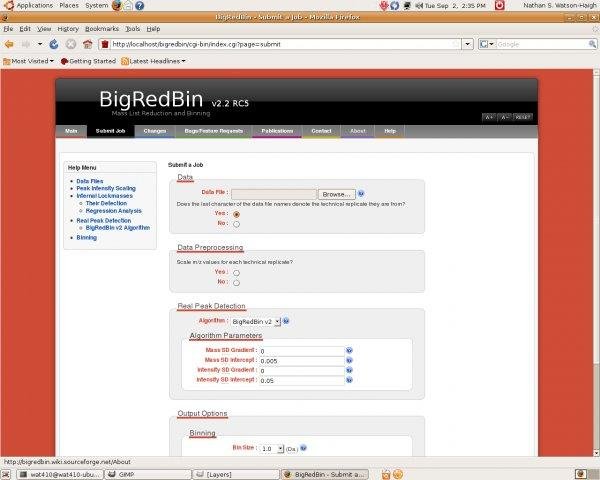The height and width of the screenshot is (480, 600).
Task: Switch to the Changes tab
Action: point(155,131)
